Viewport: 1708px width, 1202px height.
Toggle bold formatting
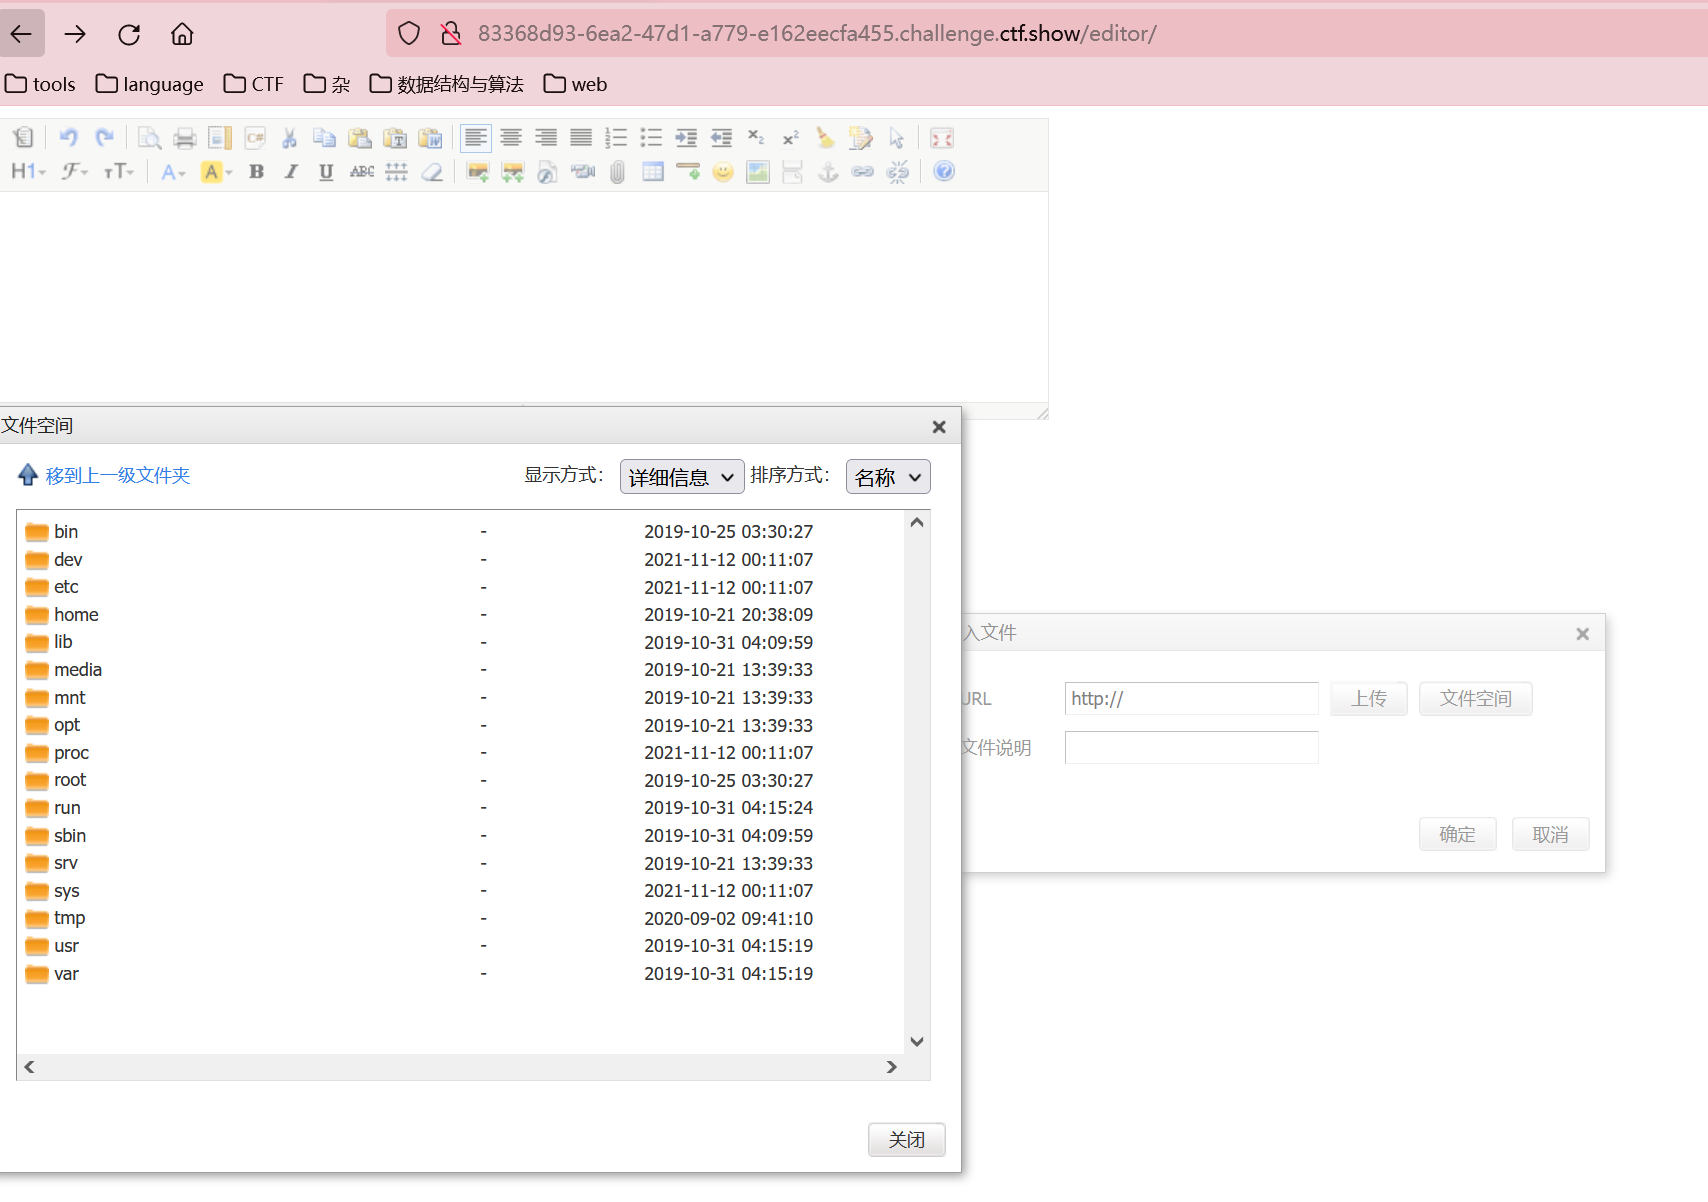click(256, 172)
